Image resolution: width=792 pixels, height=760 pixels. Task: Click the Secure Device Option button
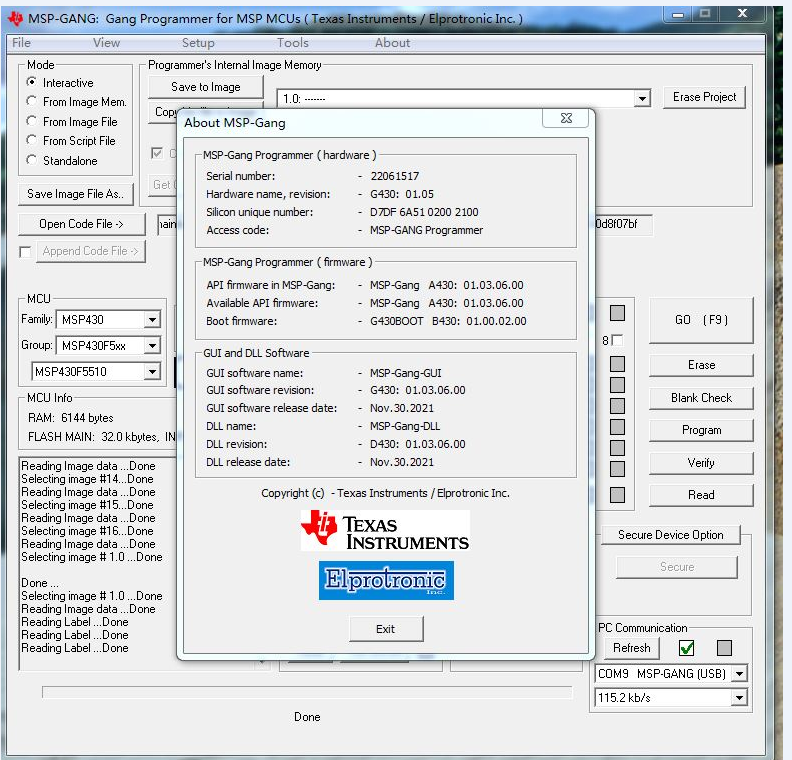tap(670, 535)
